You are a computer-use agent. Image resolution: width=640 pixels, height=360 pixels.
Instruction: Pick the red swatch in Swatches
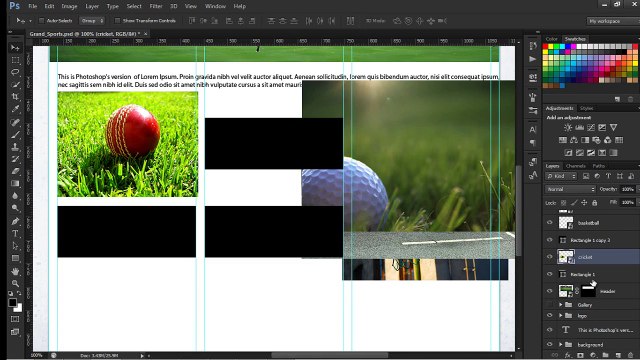[545, 47]
